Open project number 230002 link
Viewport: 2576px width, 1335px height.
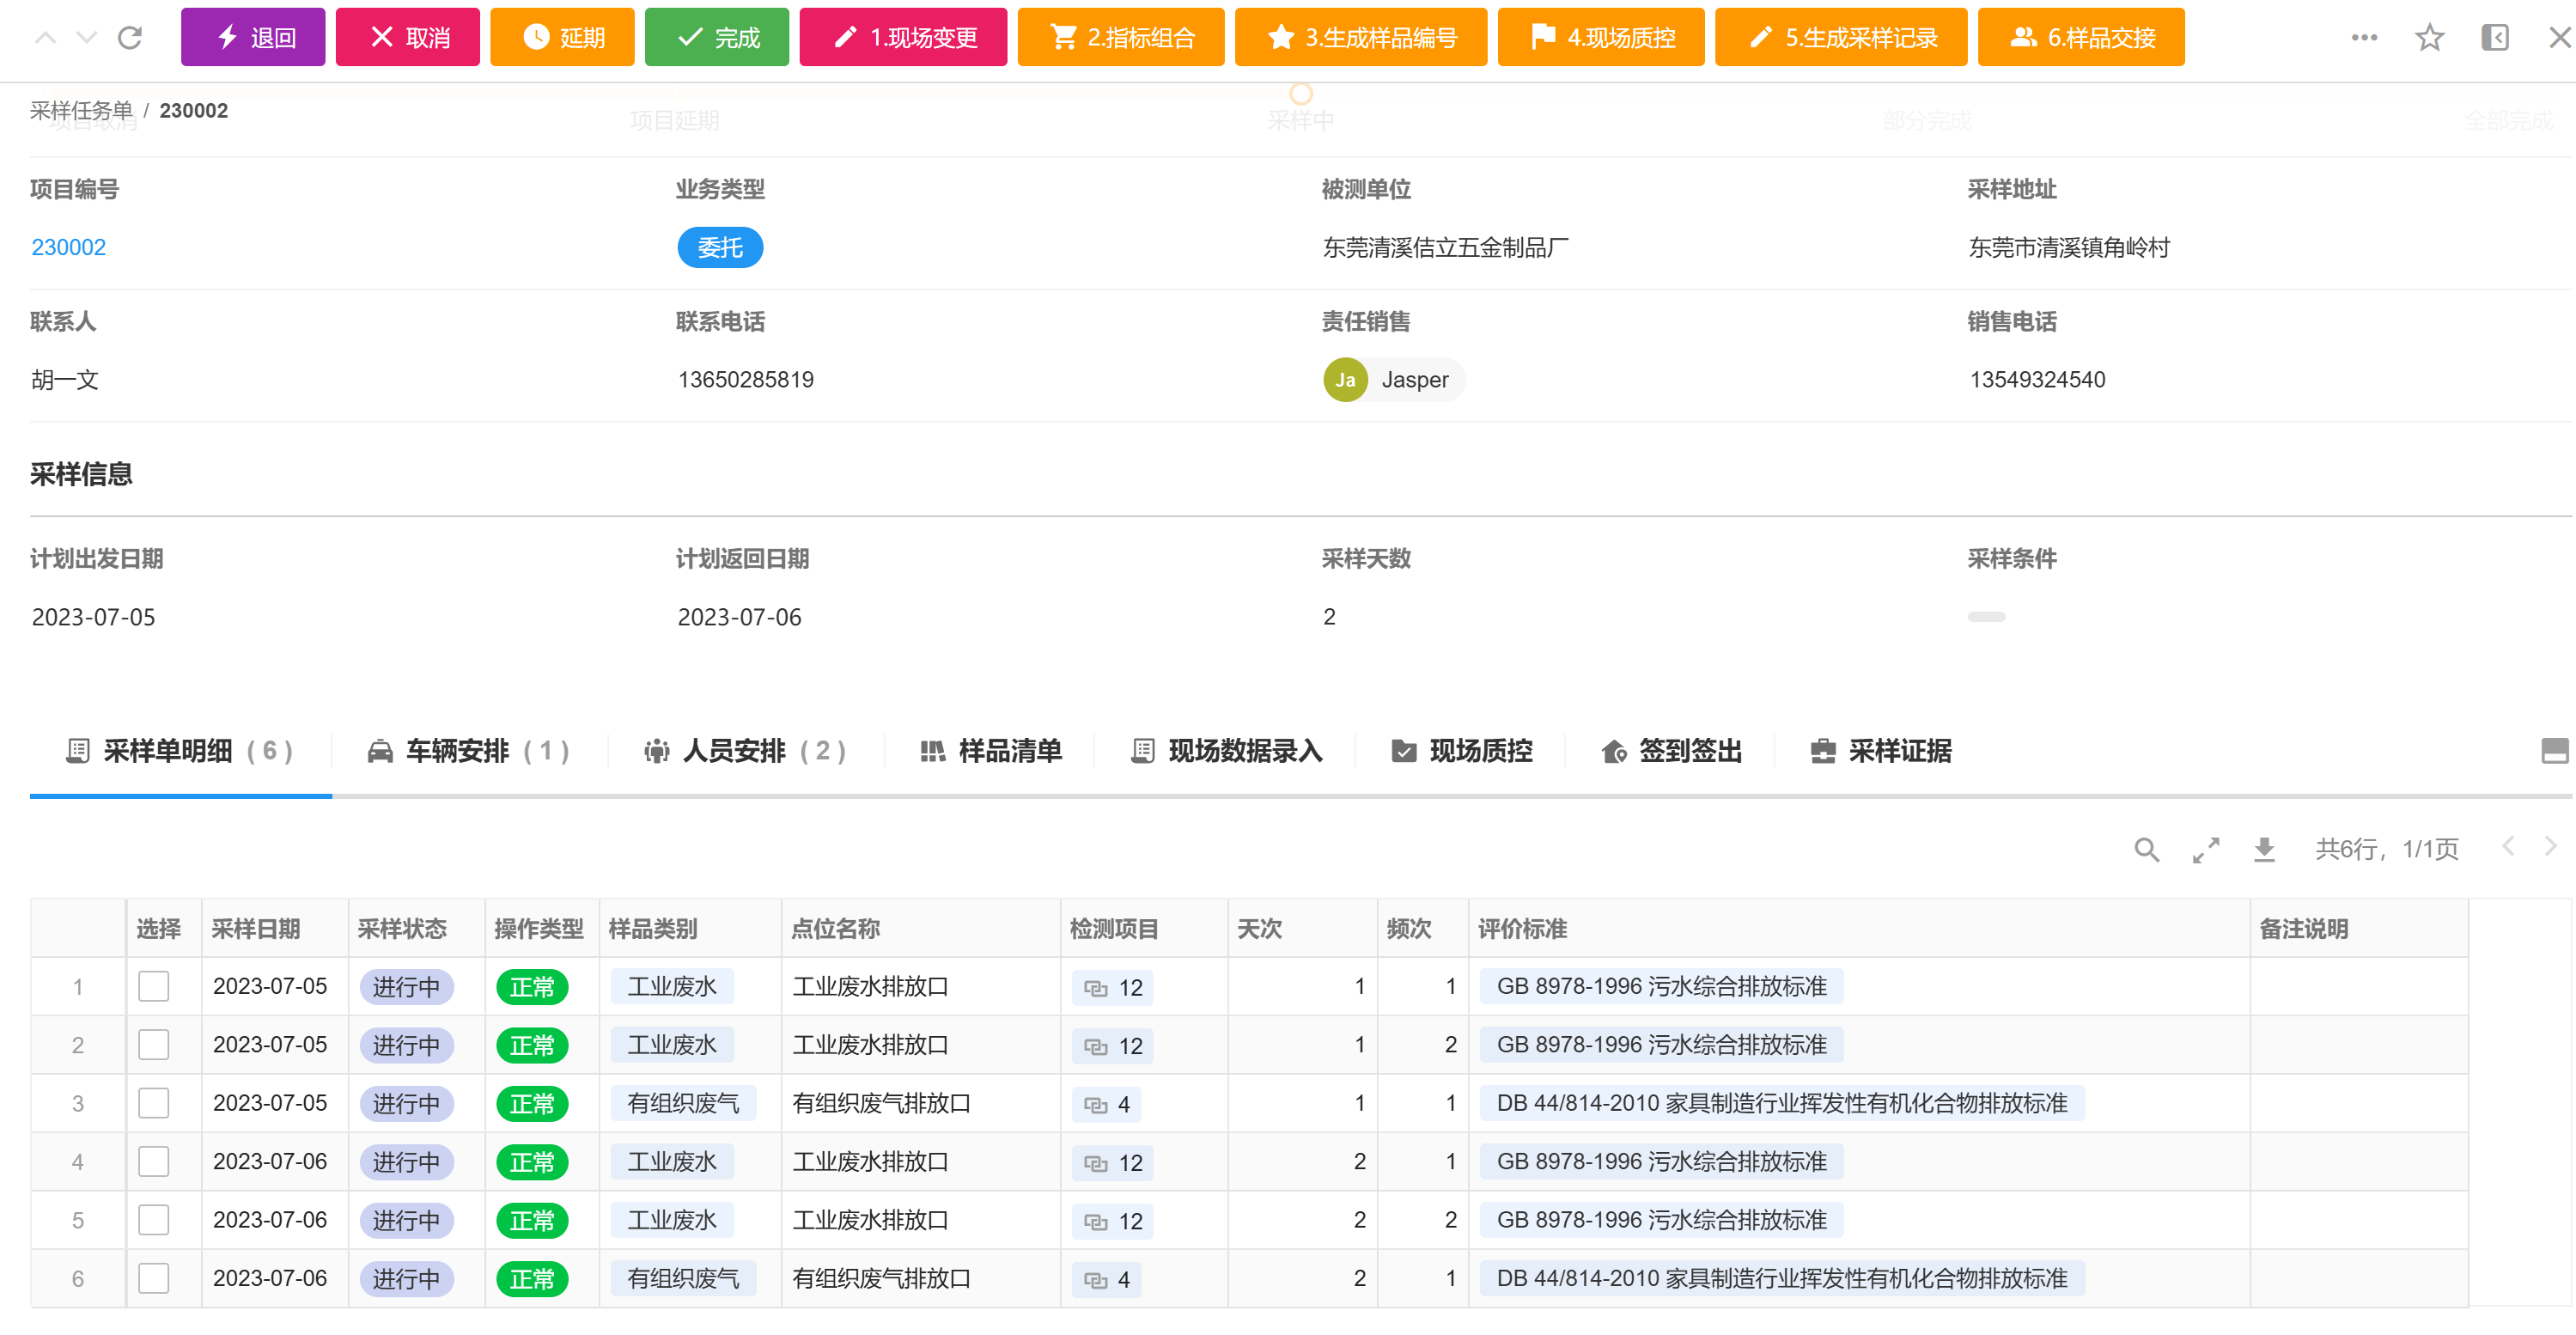point(68,247)
